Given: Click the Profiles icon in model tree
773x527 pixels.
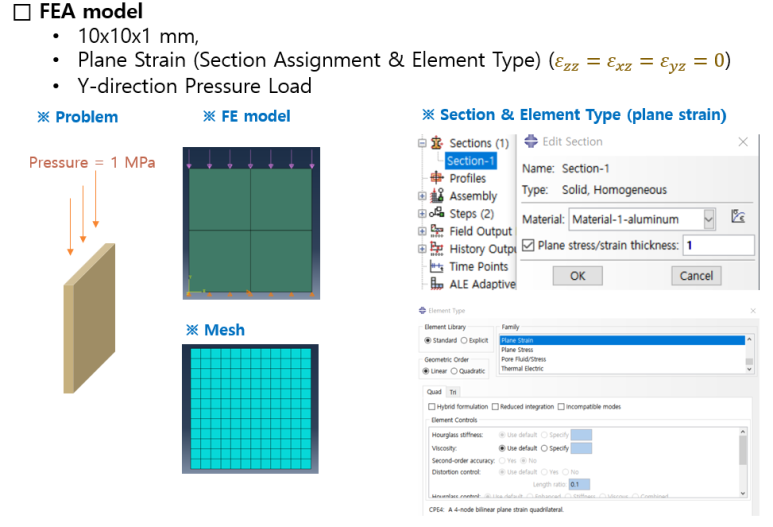Looking at the screenshot, I should click(x=437, y=178).
